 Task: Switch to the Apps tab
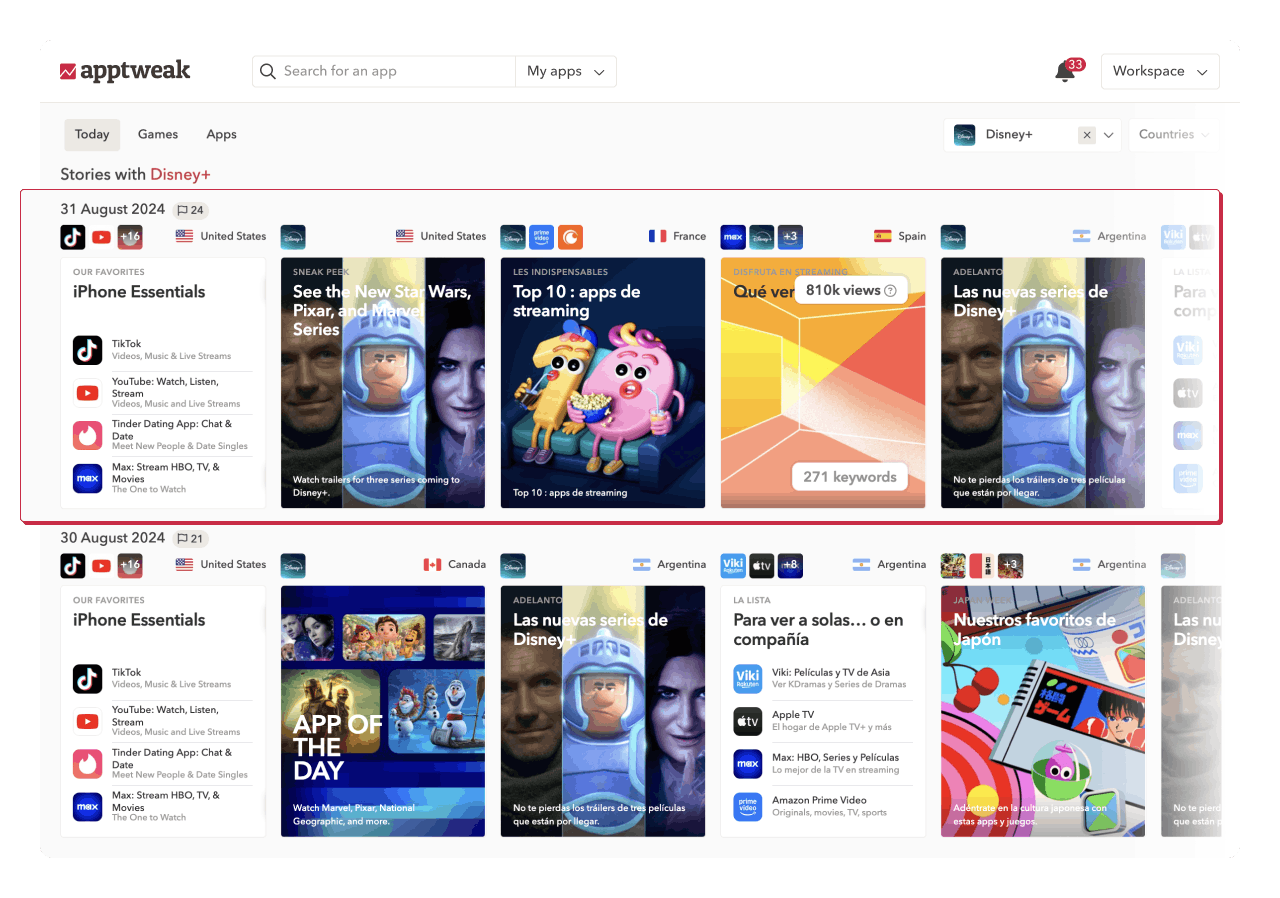[x=221, y=134]
